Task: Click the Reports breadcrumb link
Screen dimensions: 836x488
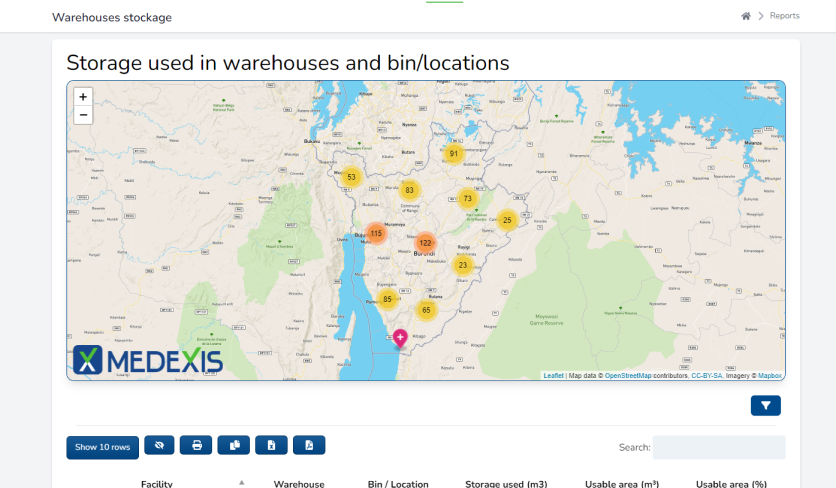Action: point(784,16)
